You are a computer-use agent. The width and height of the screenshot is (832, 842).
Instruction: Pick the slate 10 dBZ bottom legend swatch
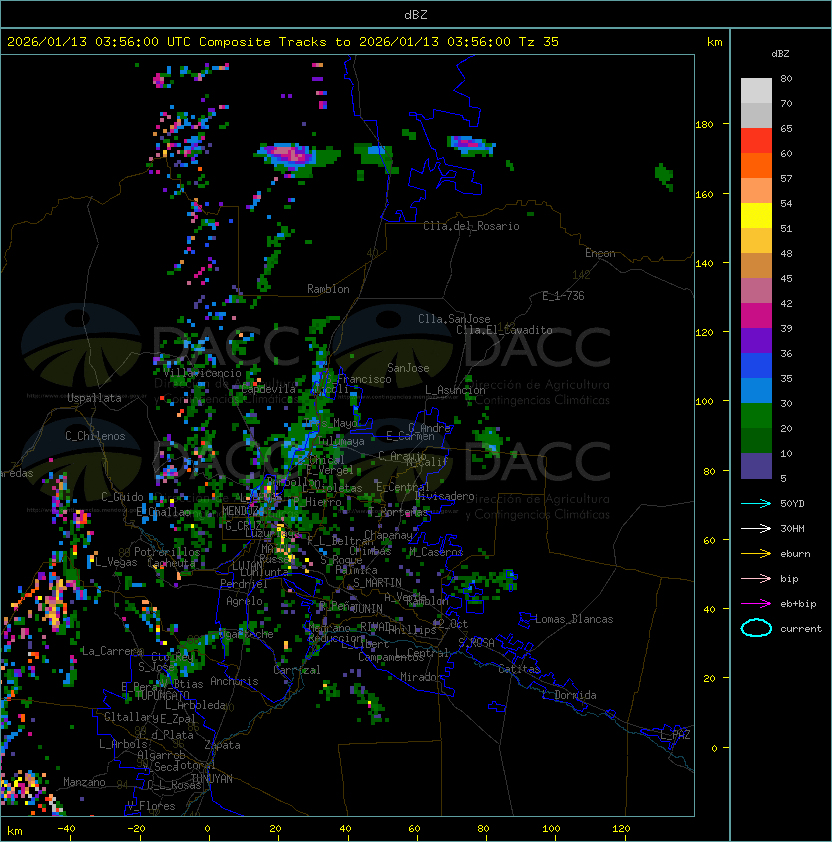pyautogui.click(x=756, y=466)
